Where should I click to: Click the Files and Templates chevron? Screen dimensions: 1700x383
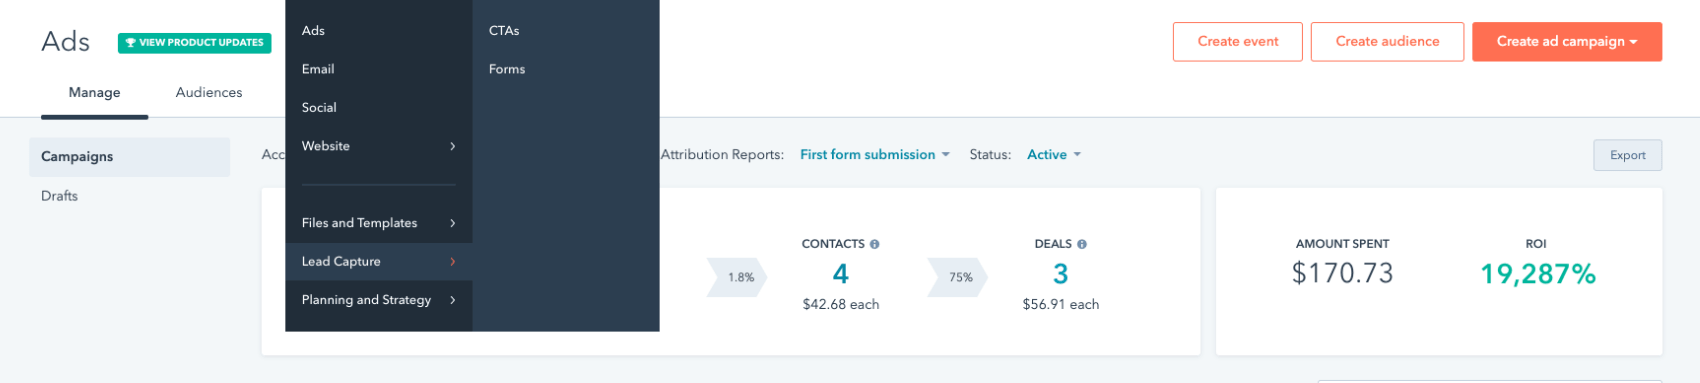pos(453,223)
